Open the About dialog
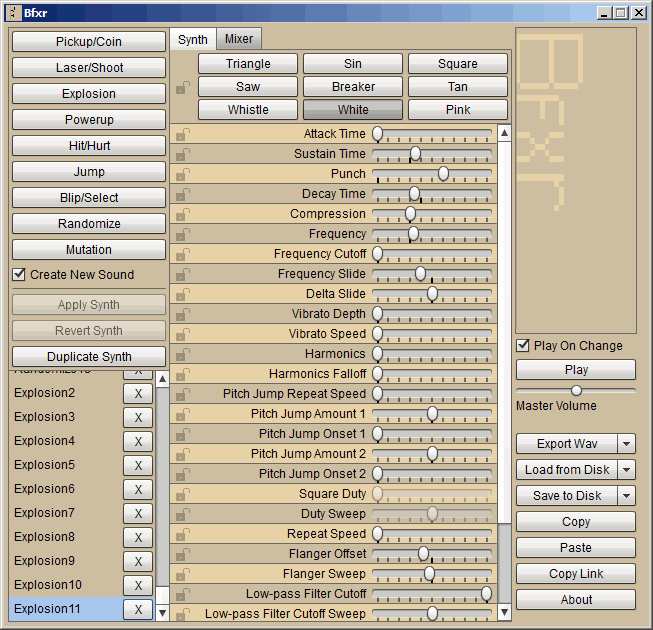653x630 pixels. (576, 600)
